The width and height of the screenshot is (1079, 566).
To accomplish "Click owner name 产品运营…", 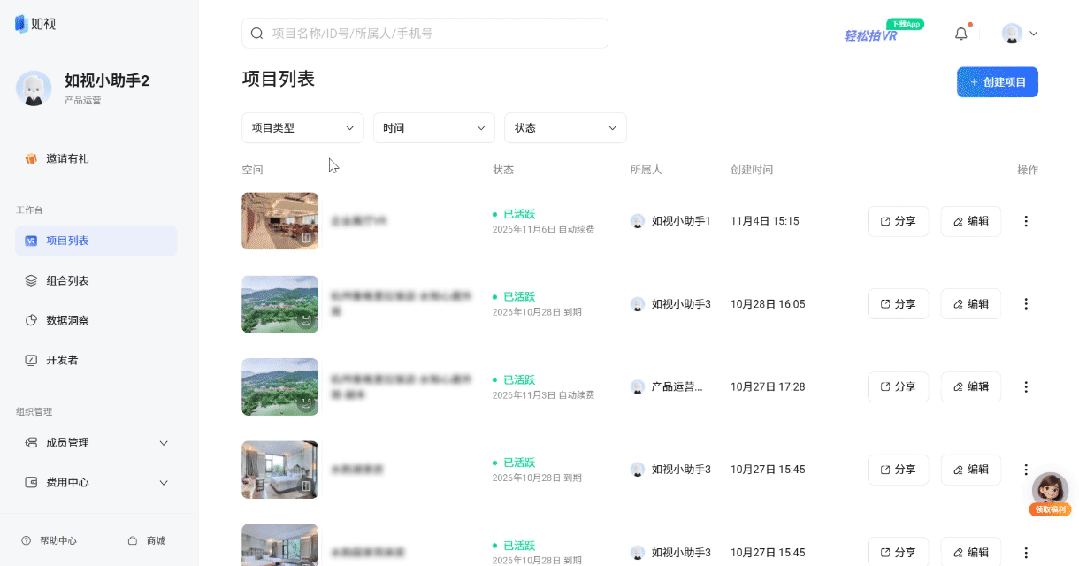I will click(677, 387).
